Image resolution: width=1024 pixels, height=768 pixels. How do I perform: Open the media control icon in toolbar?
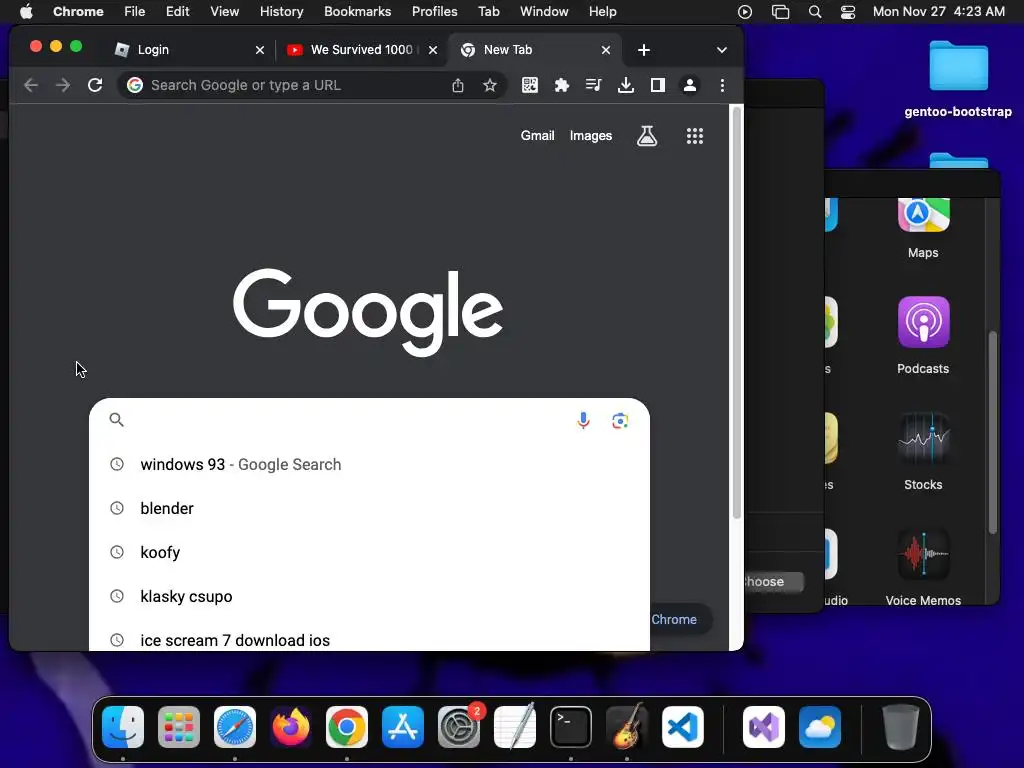click(594, 85)
